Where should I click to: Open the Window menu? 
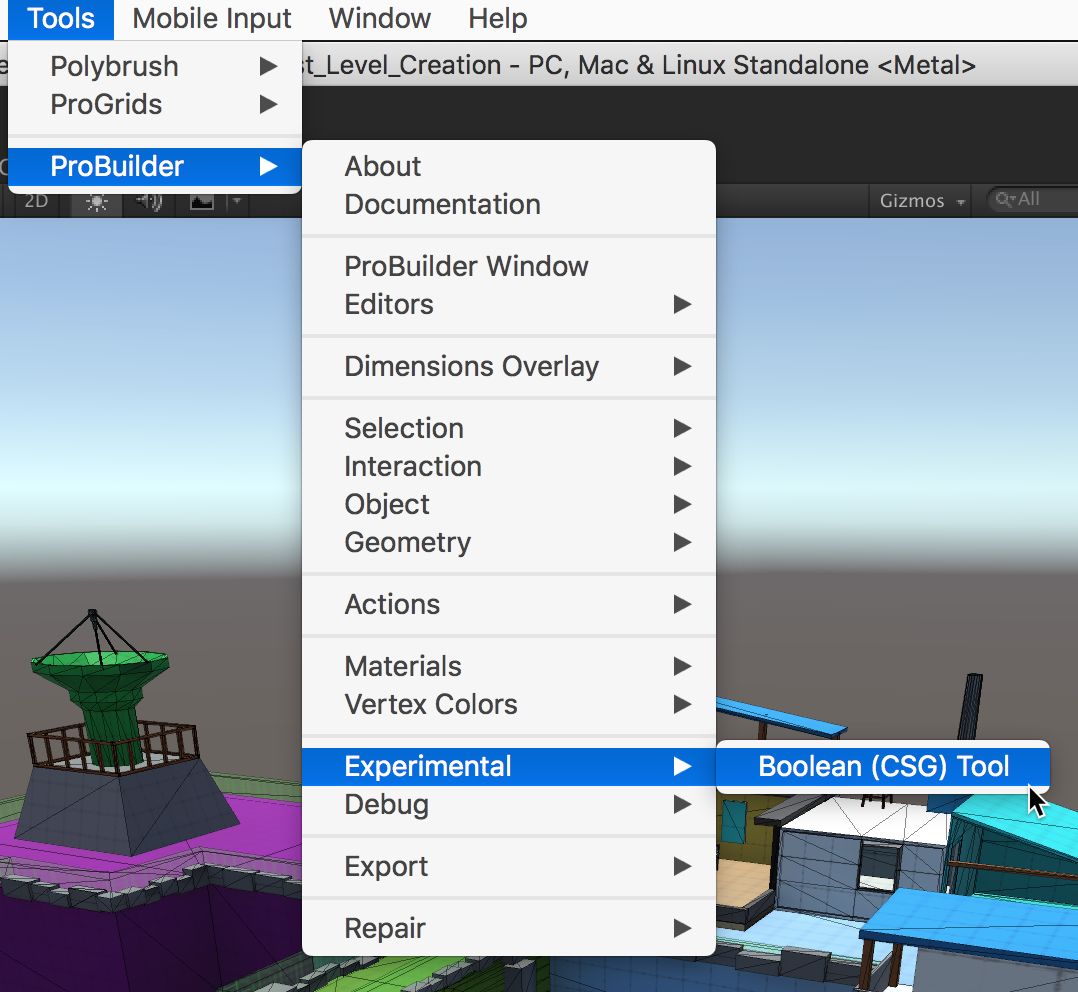pos(378,18)
